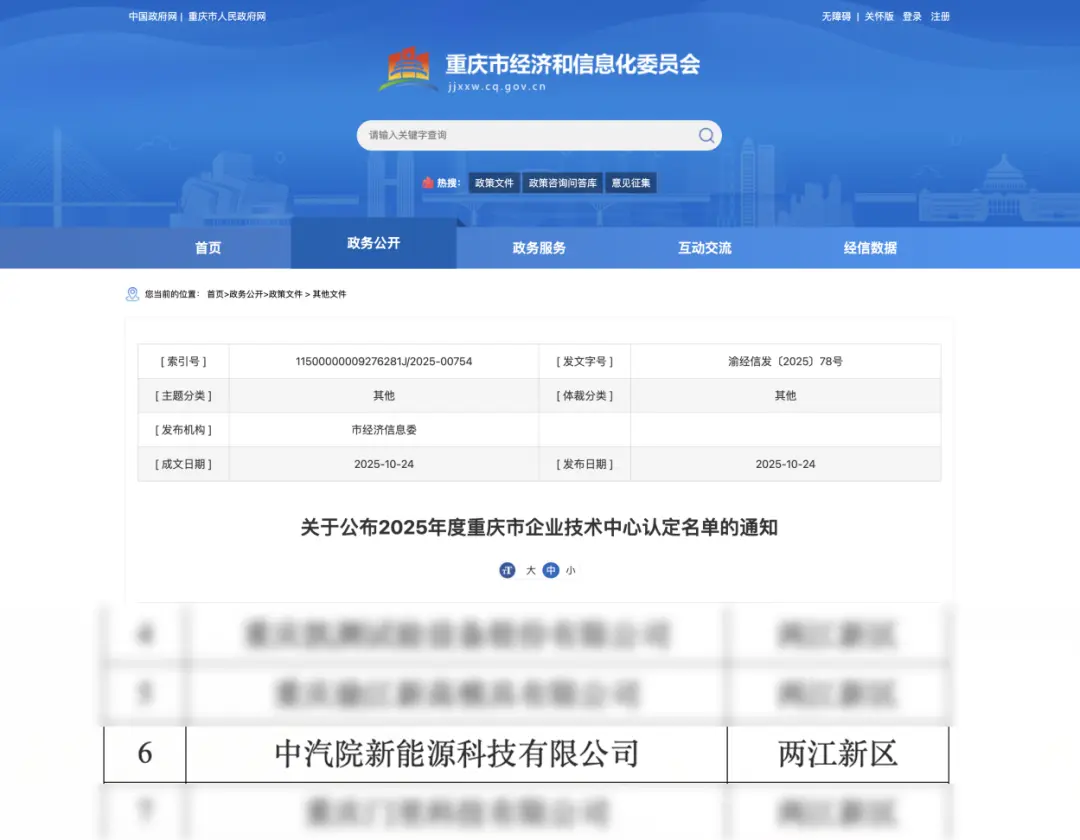
Task: Click the 登录 login link
Action: [x=913, y=16]
